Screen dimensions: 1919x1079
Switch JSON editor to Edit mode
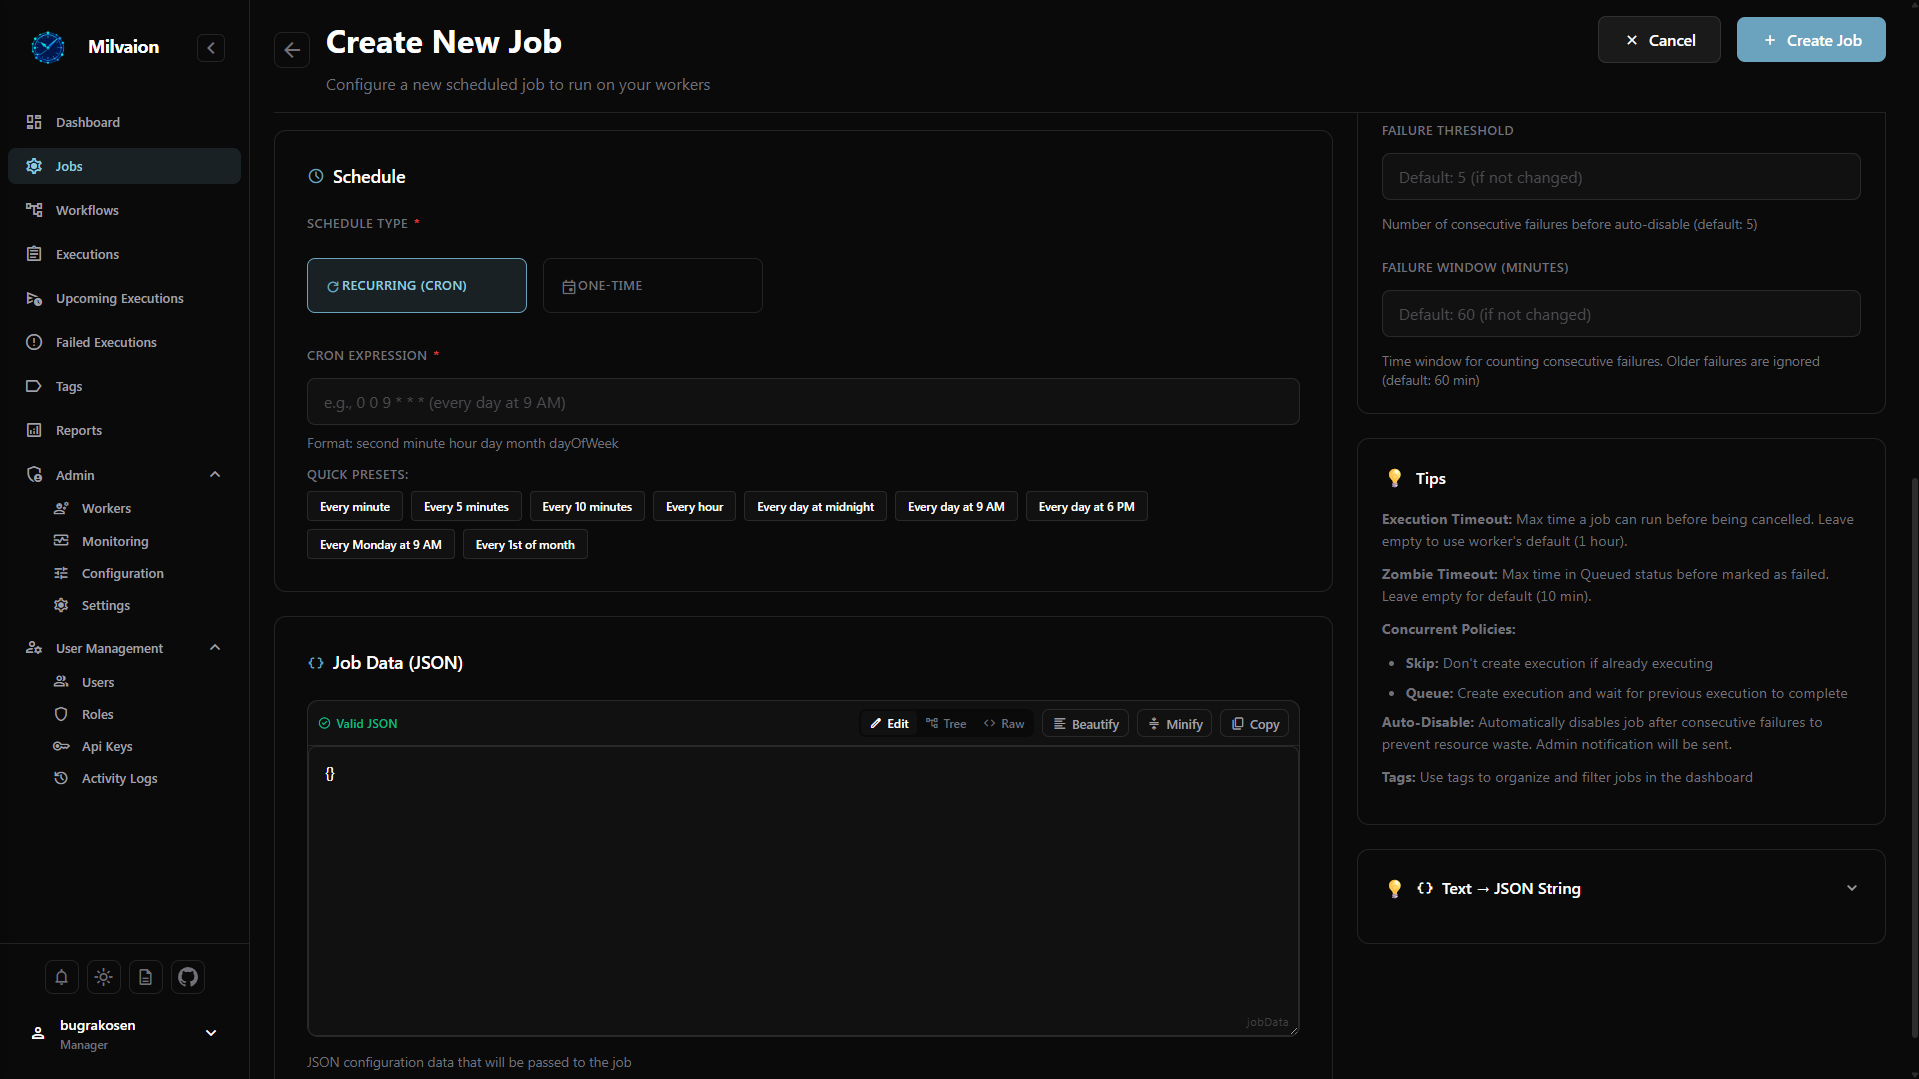pos(889,724)
